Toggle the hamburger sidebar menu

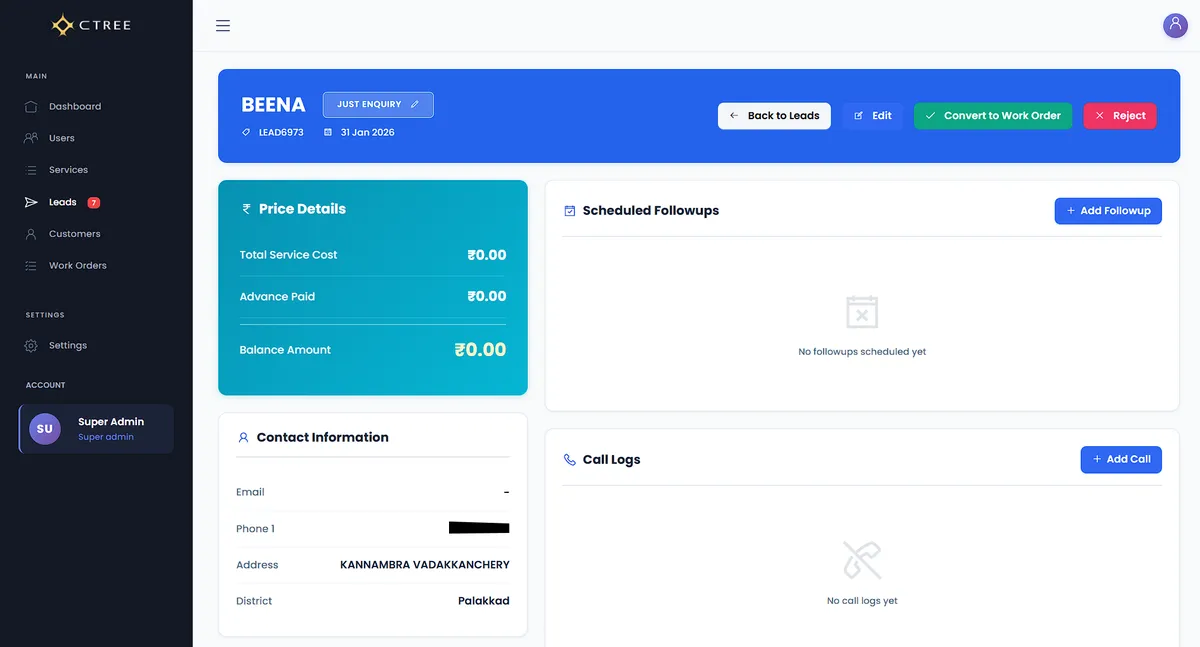point(223,26)
